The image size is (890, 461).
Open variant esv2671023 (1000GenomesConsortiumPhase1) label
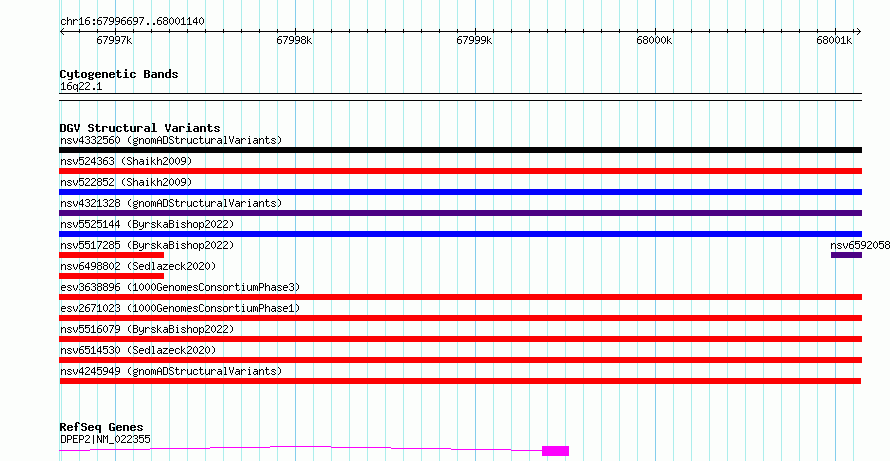tap(180, 309)
